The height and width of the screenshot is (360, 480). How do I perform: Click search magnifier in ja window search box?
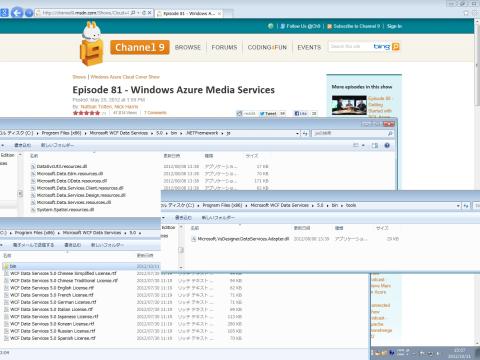coord(390,133)
